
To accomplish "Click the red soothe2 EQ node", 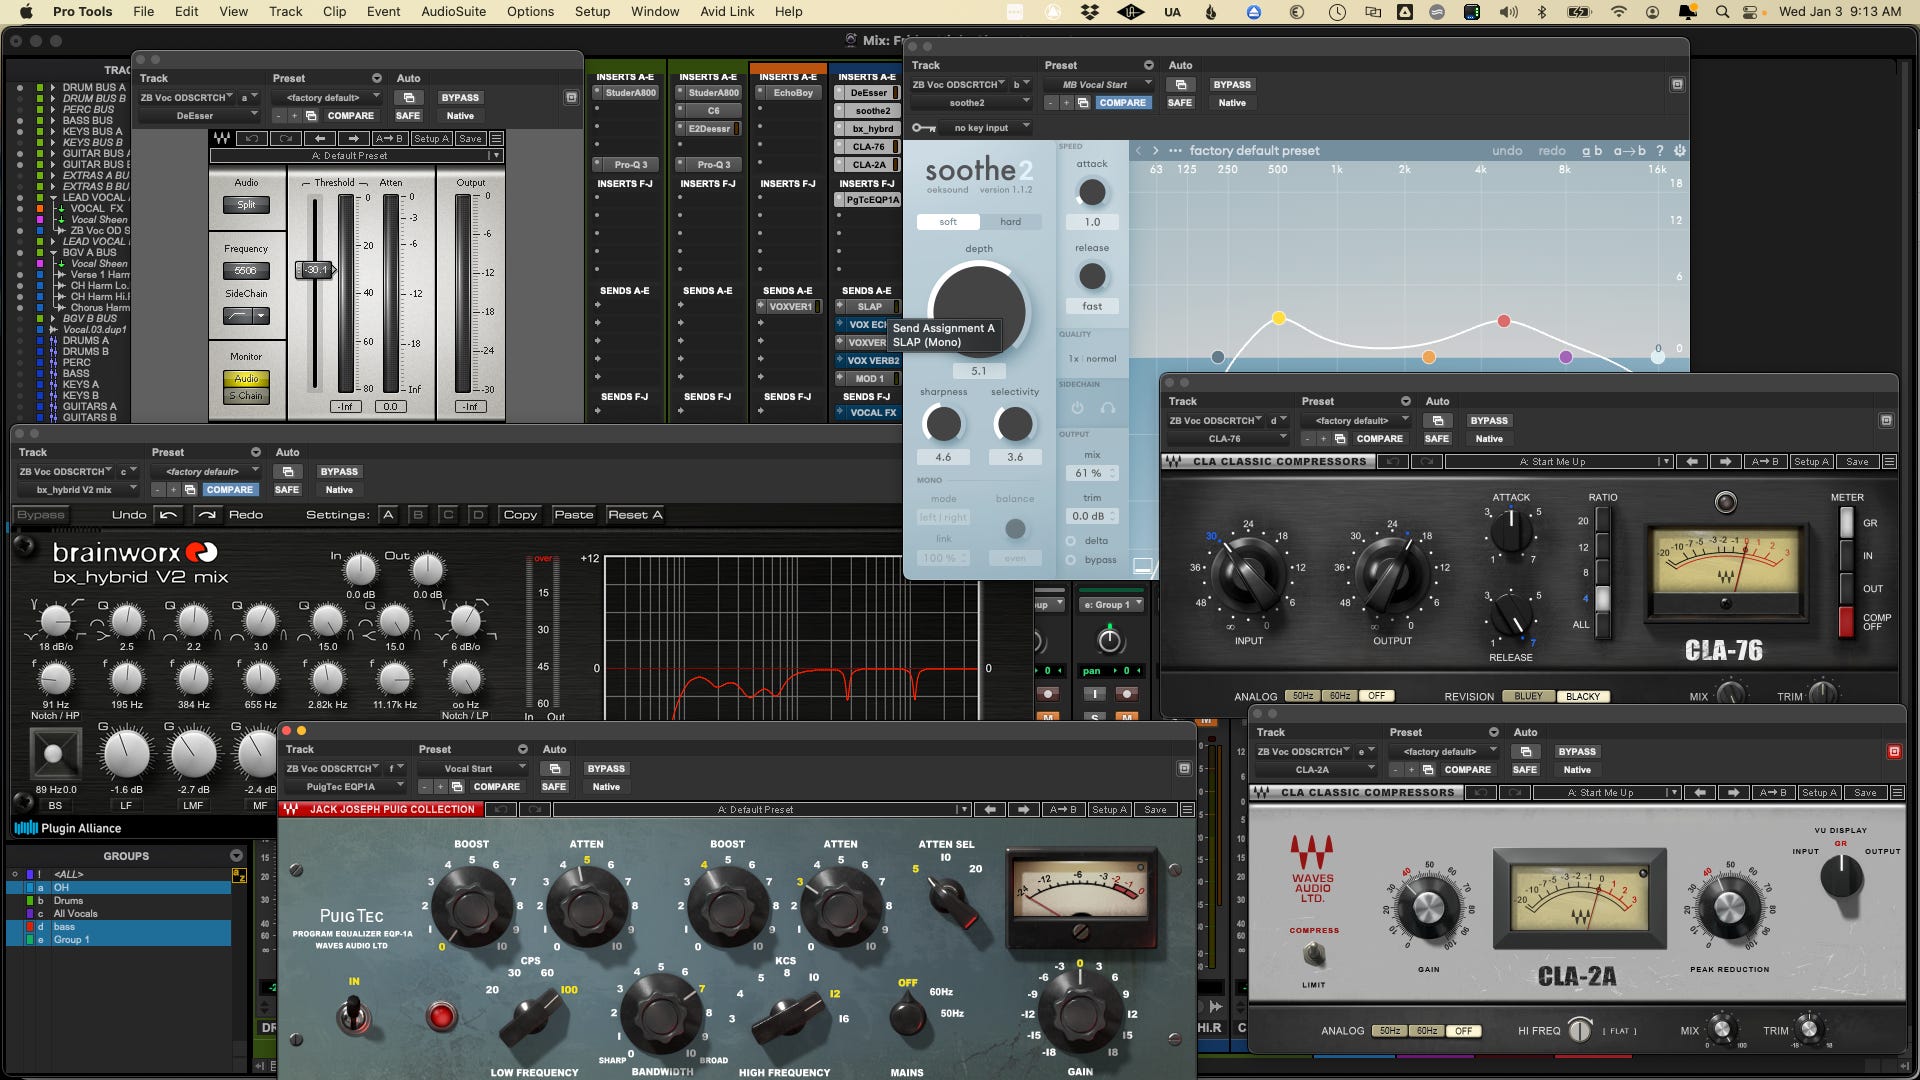I will pos(1503,321).
